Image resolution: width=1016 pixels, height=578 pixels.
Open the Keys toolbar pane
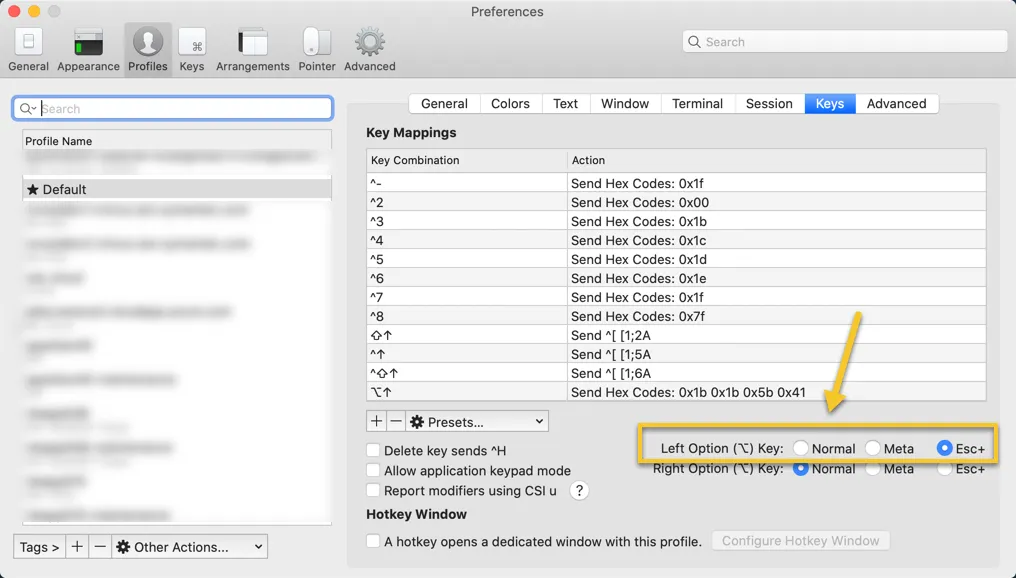click(192, 49)
